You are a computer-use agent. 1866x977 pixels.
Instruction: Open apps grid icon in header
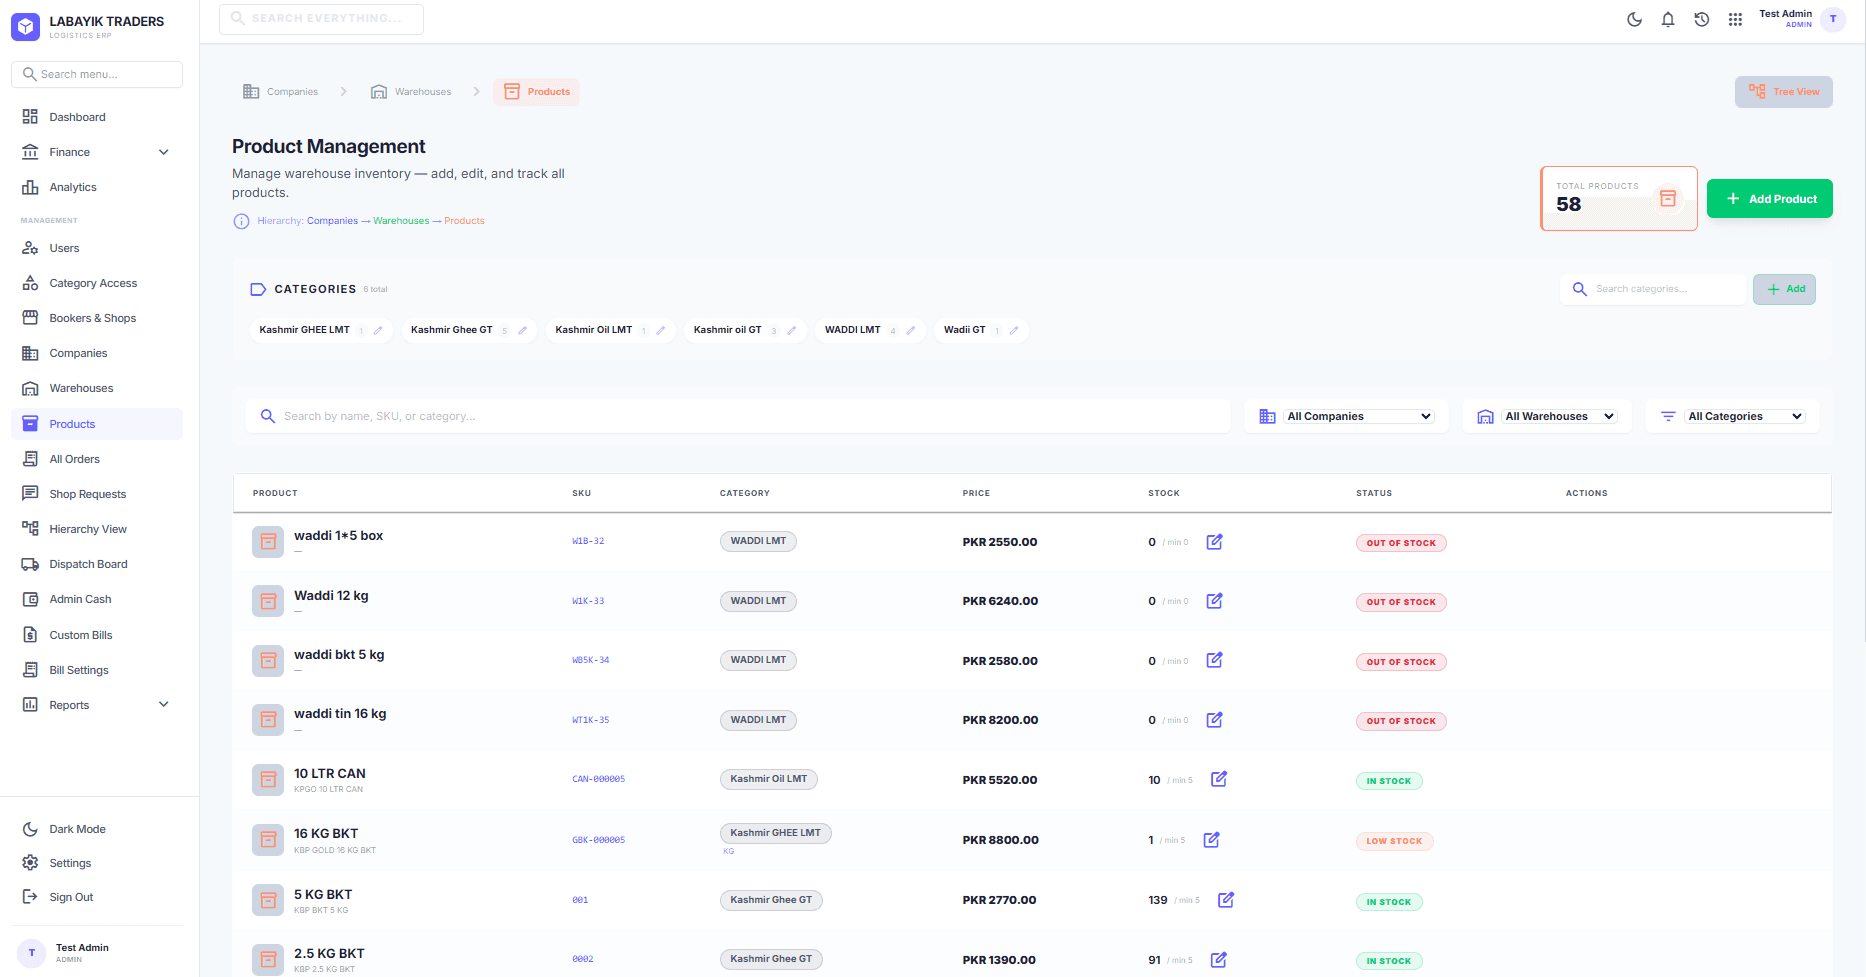coord(1735,19)
